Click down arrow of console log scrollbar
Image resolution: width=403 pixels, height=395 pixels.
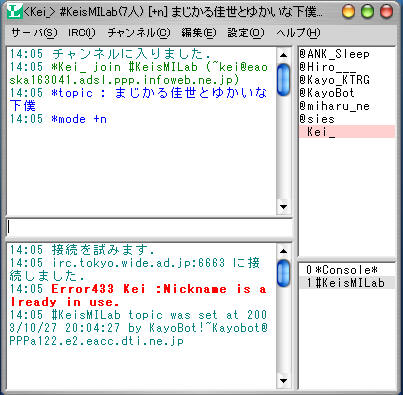[x=284, y=380]
